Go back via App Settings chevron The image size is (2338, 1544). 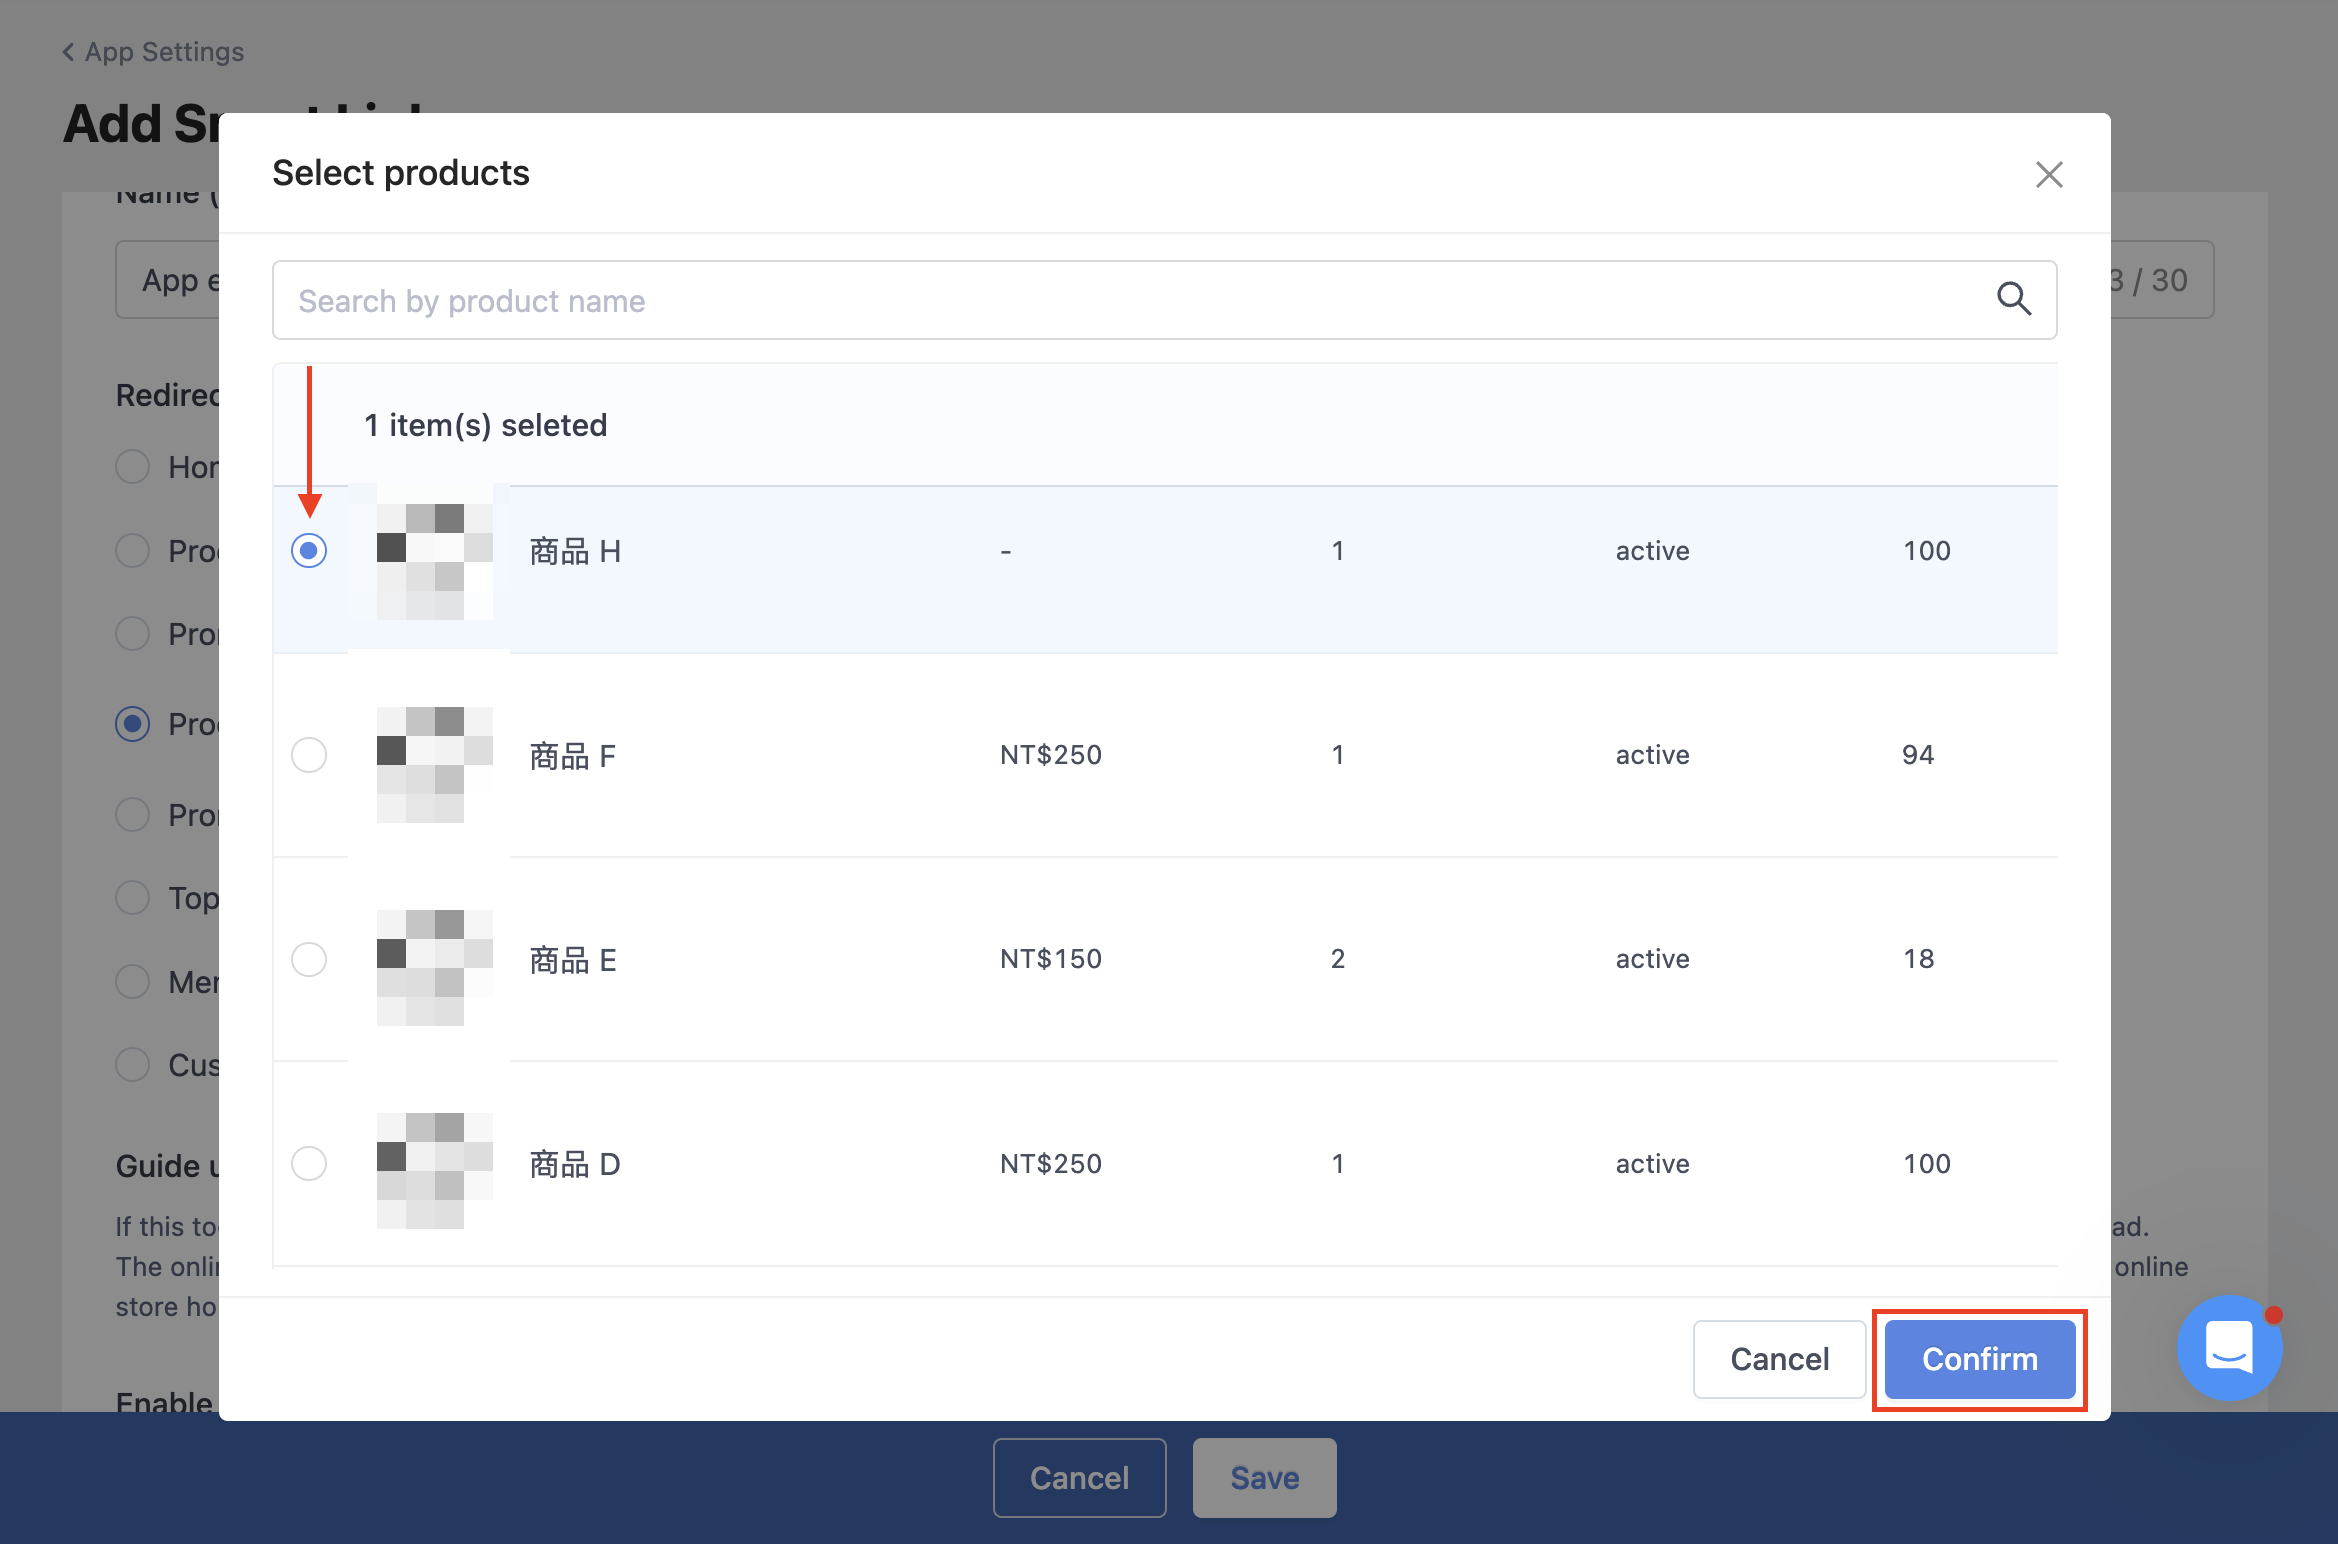(68, 52)
